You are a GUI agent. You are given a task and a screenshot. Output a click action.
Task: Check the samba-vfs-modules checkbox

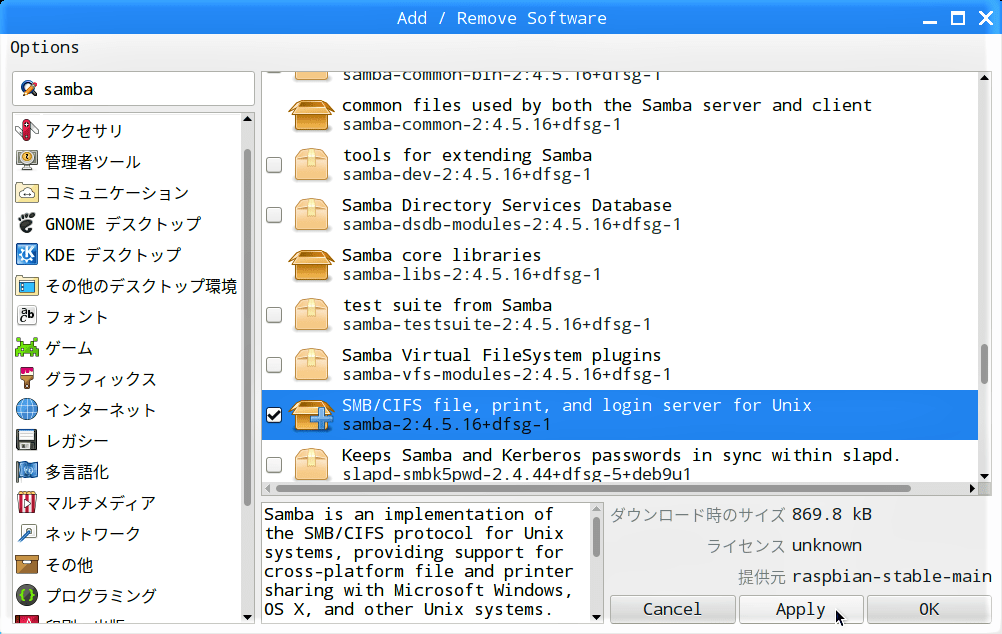(x=274, y=365)
